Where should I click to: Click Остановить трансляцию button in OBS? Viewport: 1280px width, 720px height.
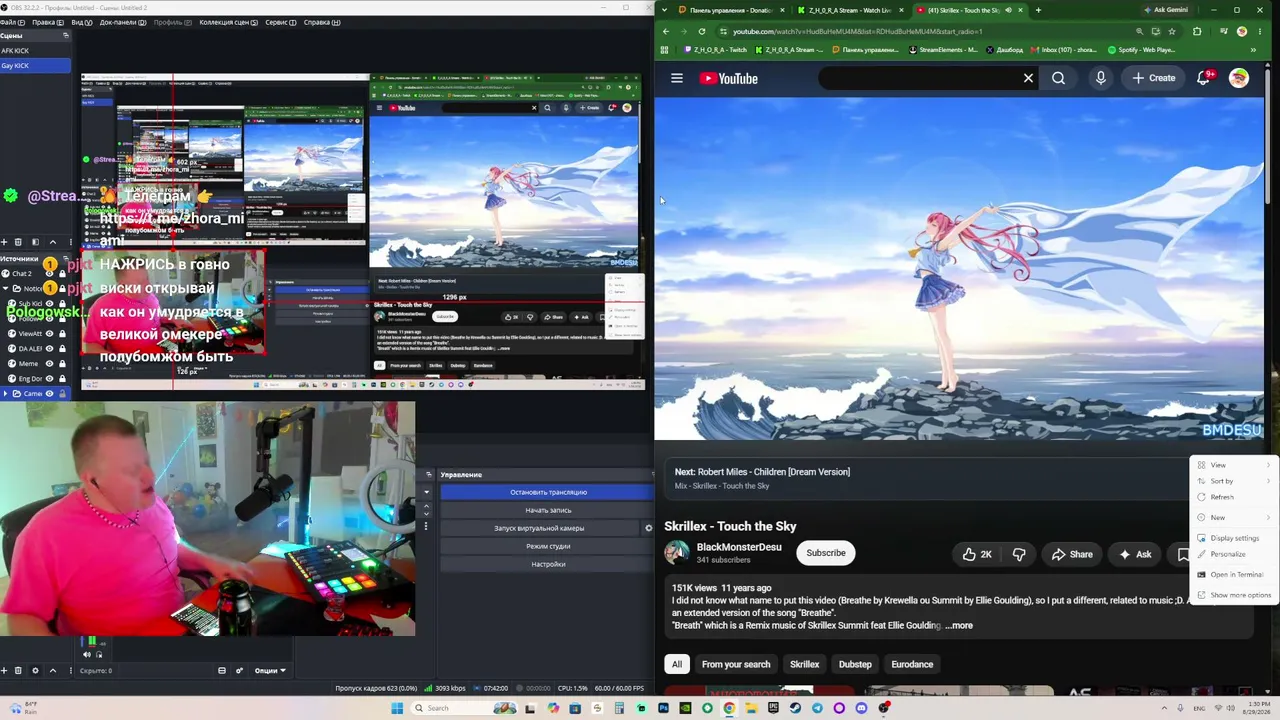(547, 492)
